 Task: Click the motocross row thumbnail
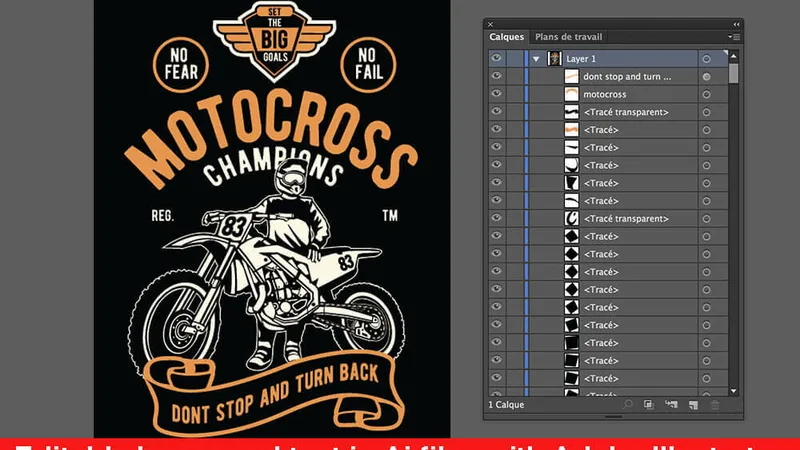tap(571, 94)
